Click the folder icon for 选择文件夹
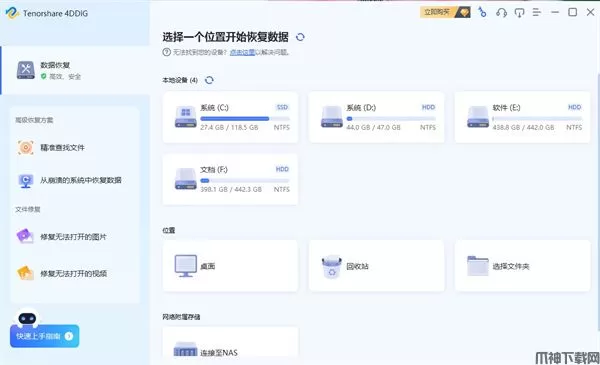Viewport: 600px width, 365px height. point(478,266)
